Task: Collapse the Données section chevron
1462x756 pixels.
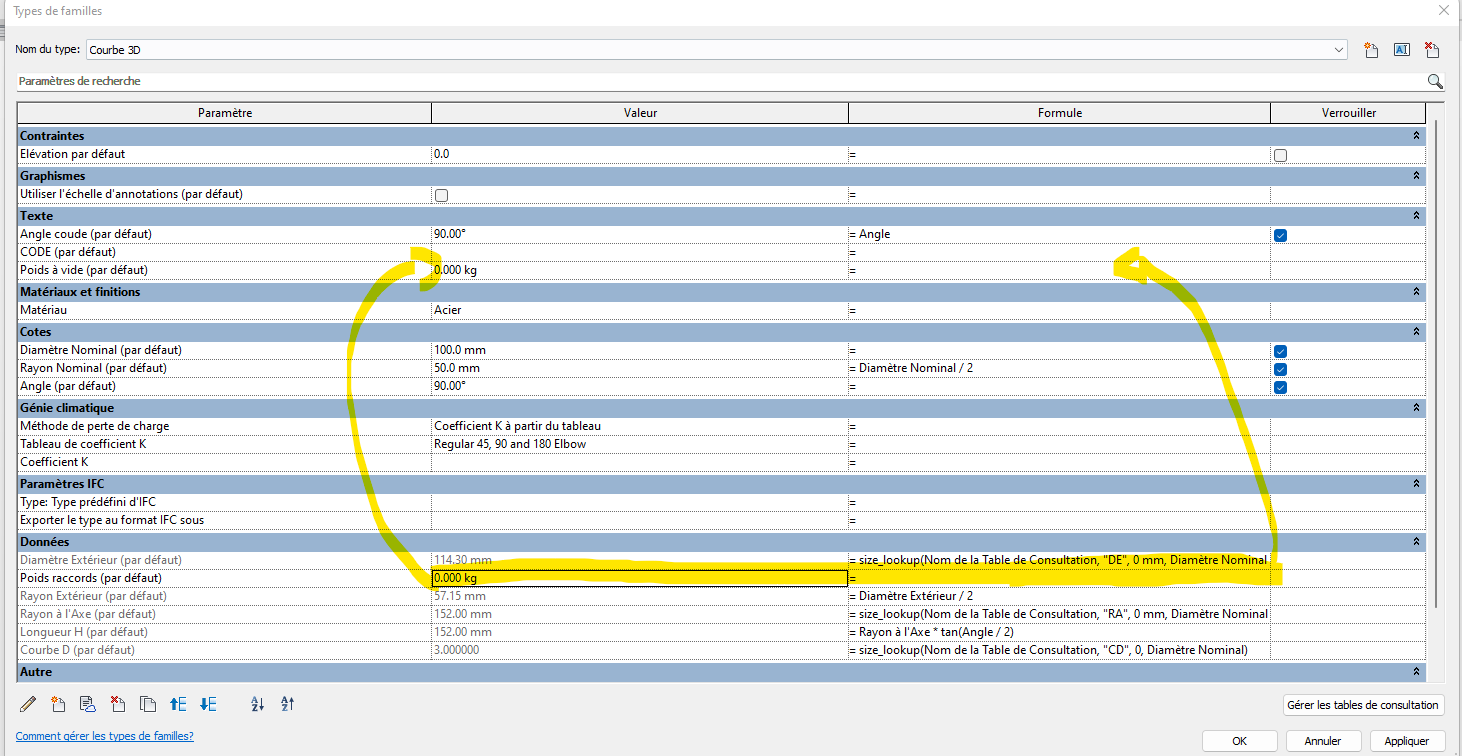Action: 1416,541
